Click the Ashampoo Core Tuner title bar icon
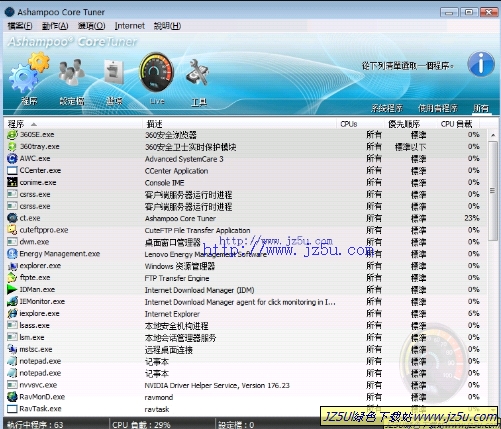This screenshot has height=429, width=501. (9, 12)
